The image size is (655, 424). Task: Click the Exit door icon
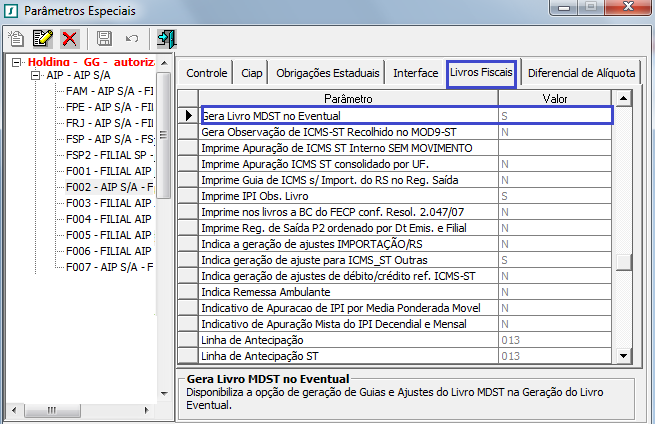click(166, 39)
